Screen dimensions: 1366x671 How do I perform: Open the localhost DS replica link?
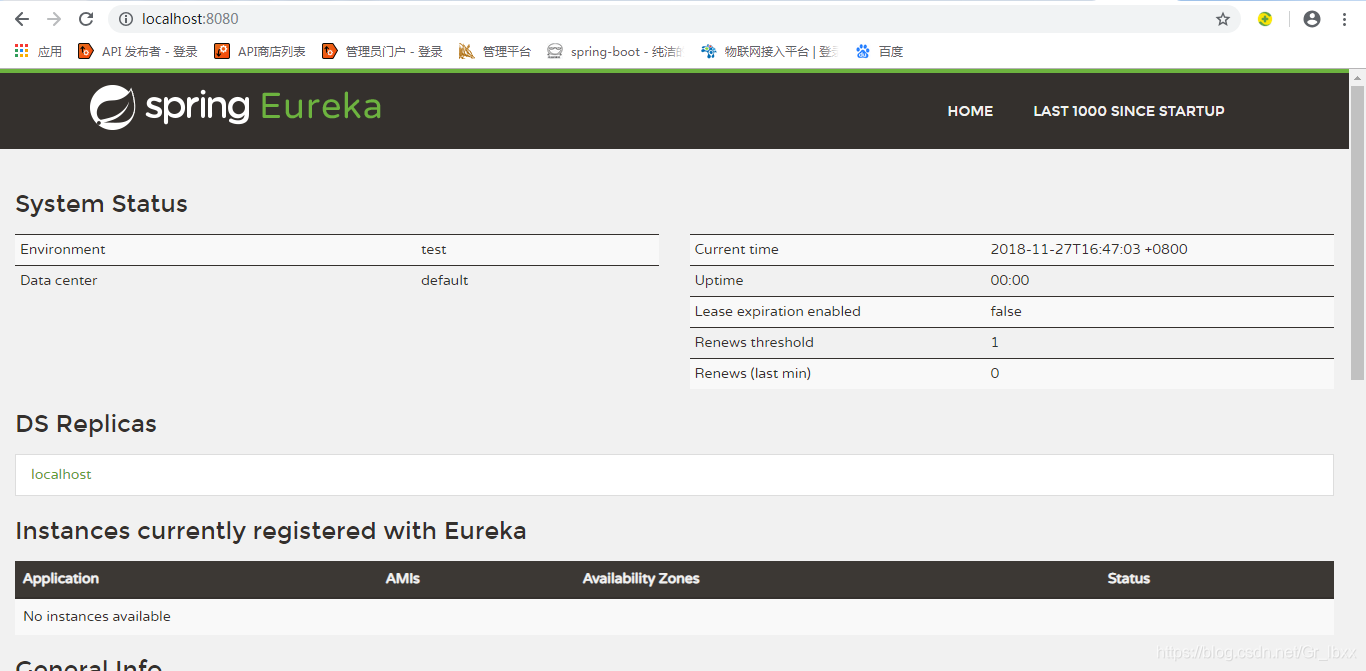(61, 474)
